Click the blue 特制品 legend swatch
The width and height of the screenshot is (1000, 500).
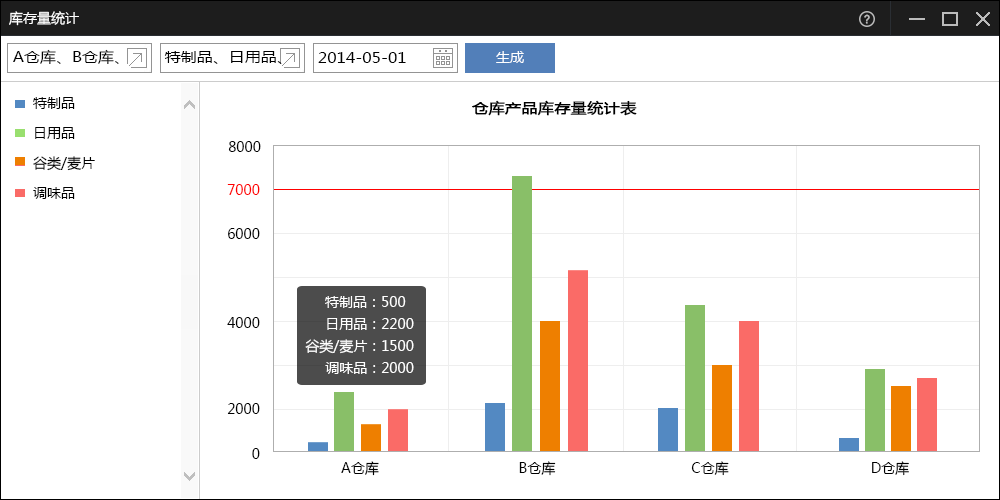pos(20,103)
